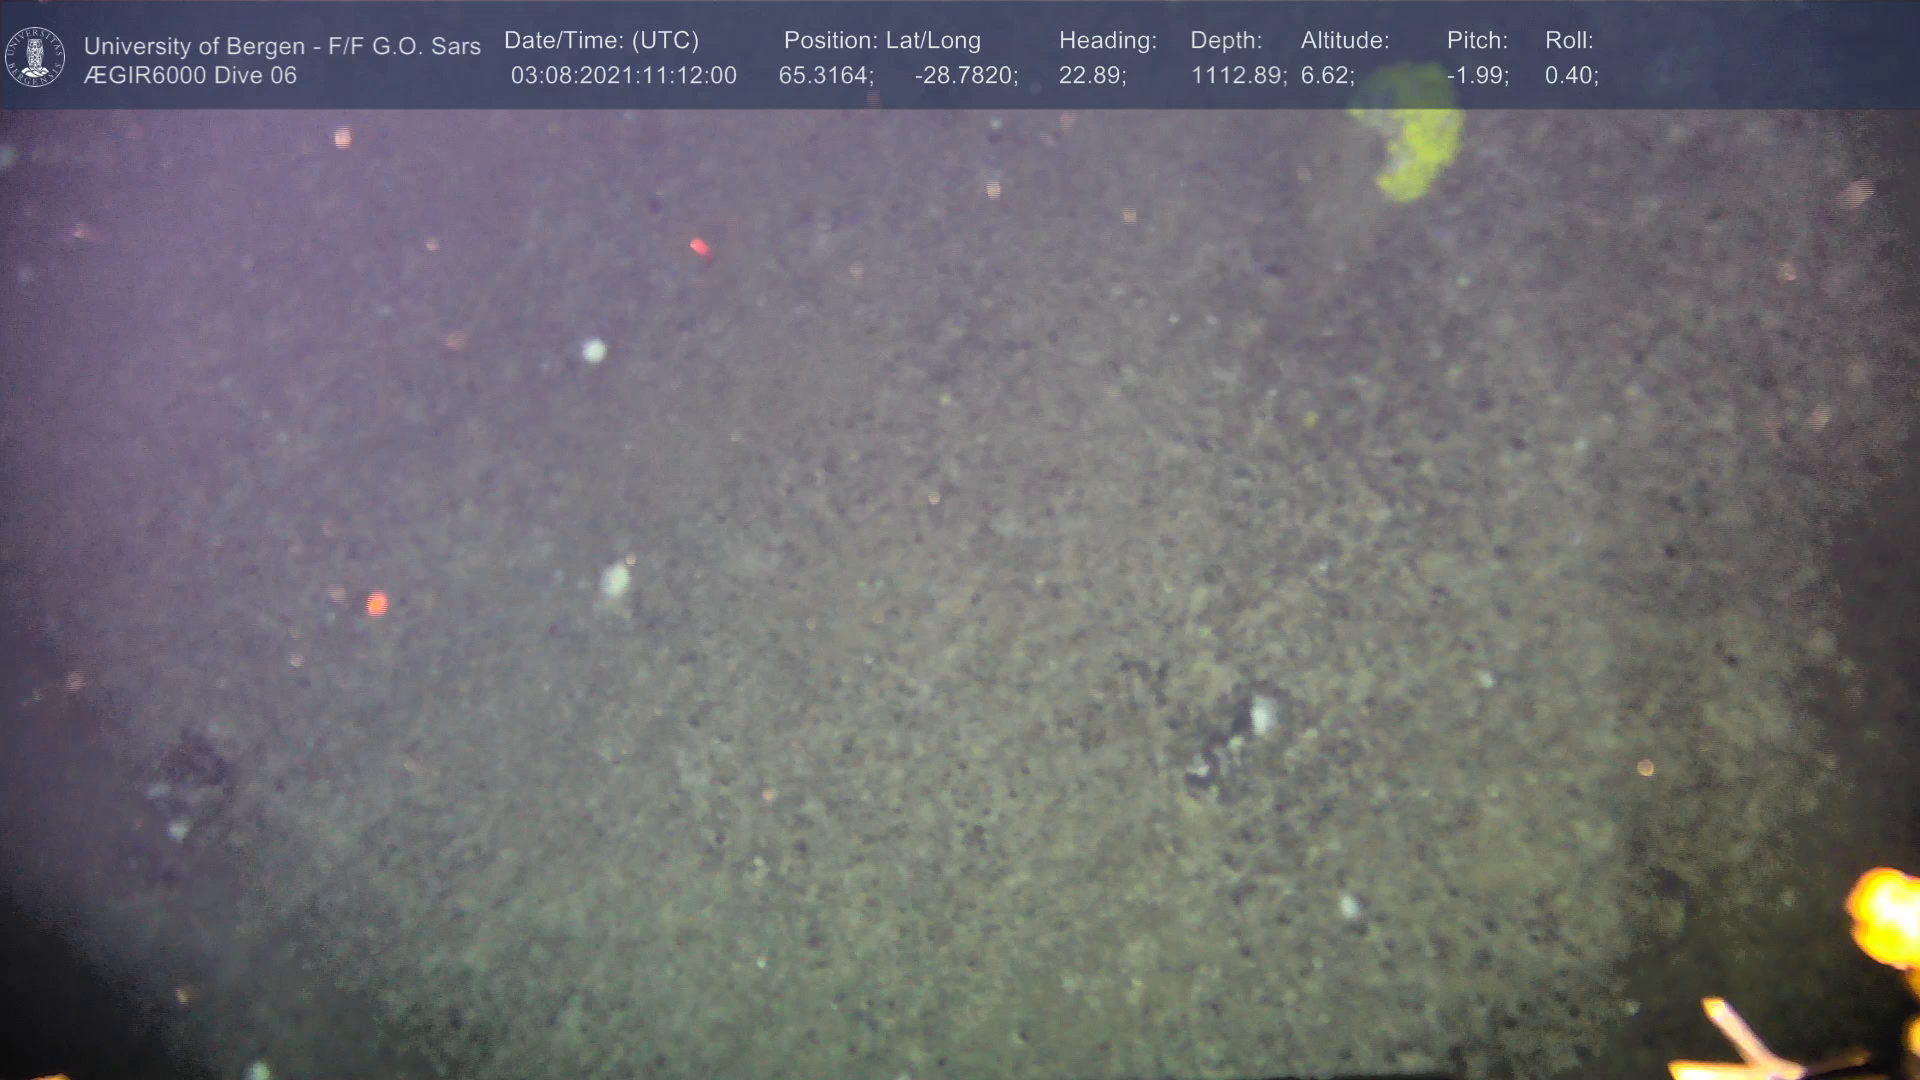Click the Depth value 1112.89

coord(1237,76)
